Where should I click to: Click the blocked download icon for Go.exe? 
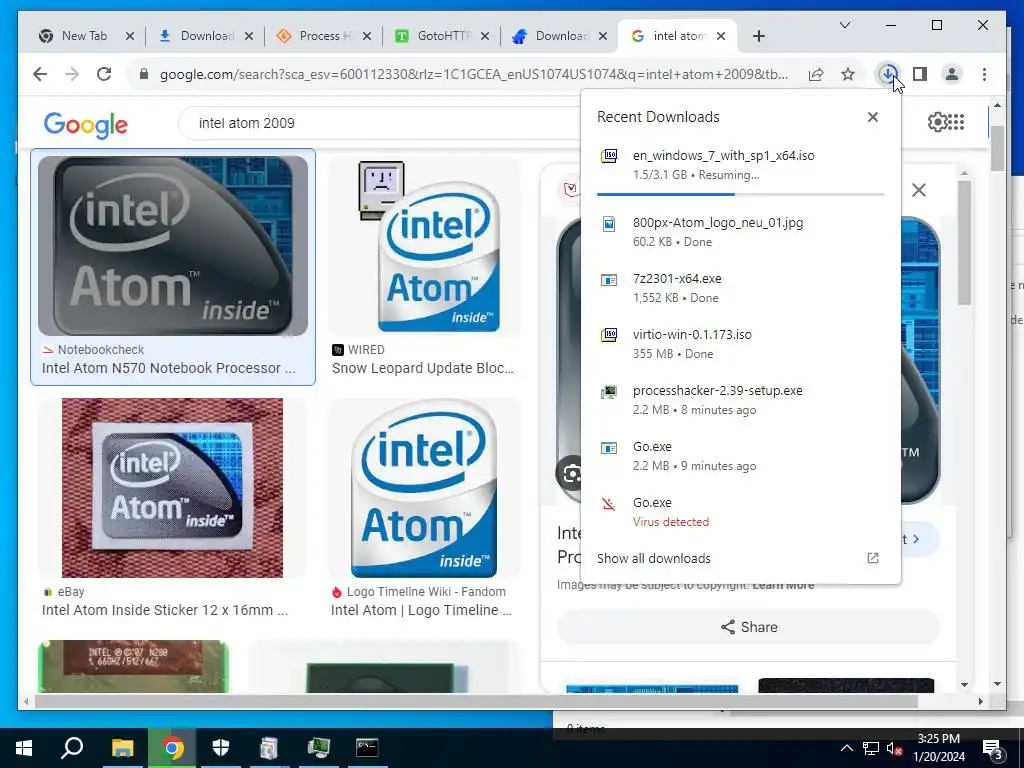pos(609,504)
